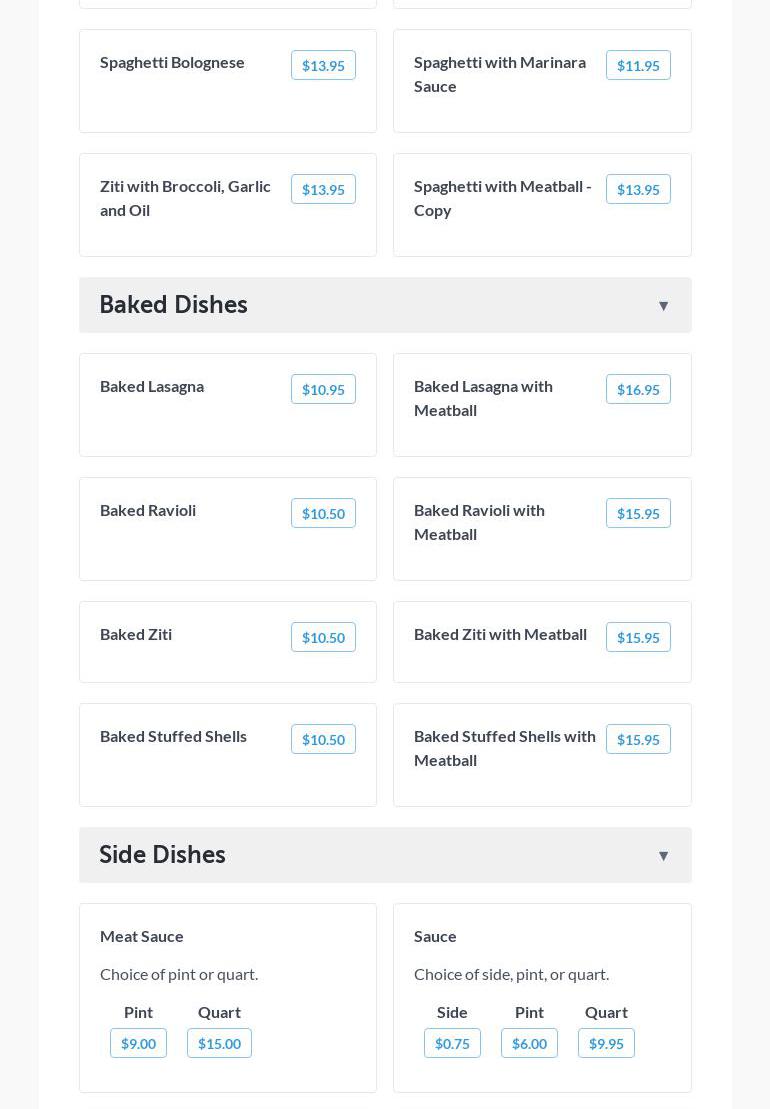Collapse the Baked Dishes section arrow
Viewport: 770px width, 1109px height.
click(663, 306)
